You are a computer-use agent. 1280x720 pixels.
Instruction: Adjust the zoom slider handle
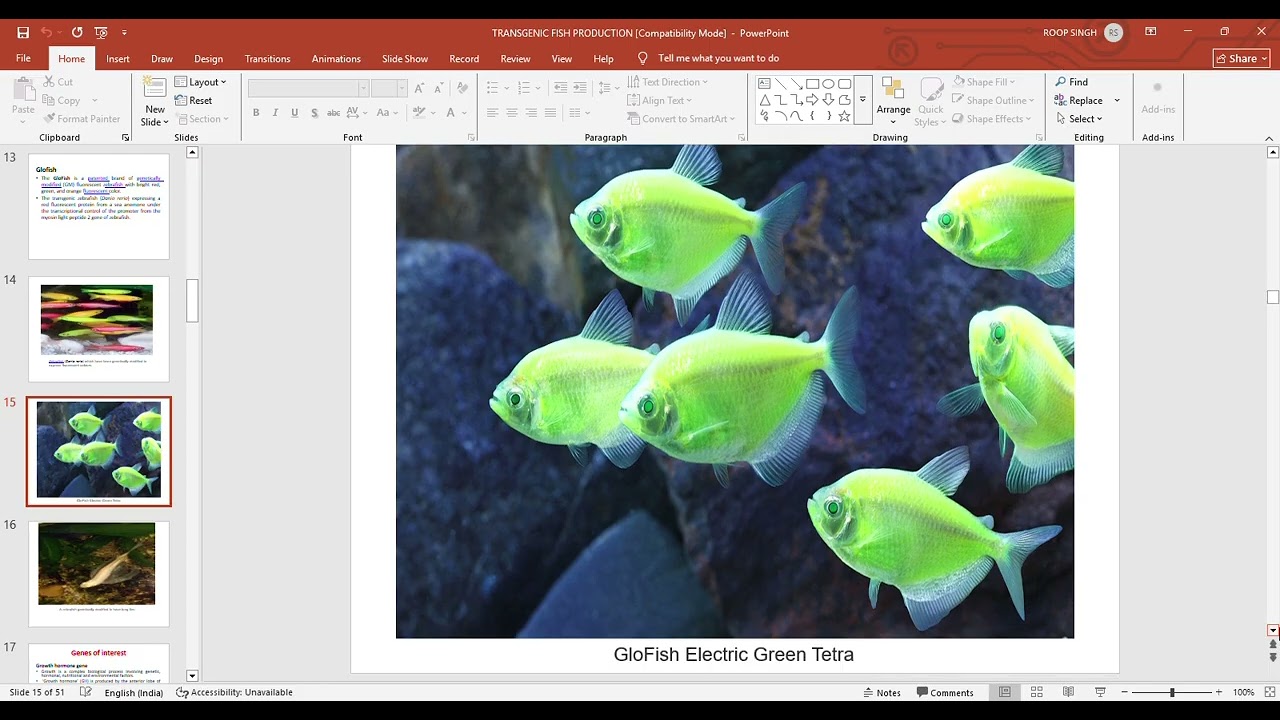1172,692
